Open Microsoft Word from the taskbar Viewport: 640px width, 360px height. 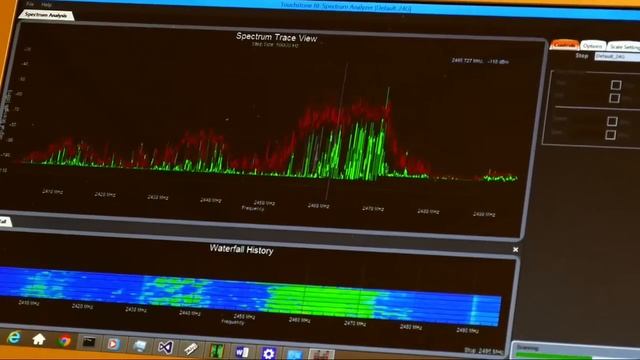click(242, 351)
